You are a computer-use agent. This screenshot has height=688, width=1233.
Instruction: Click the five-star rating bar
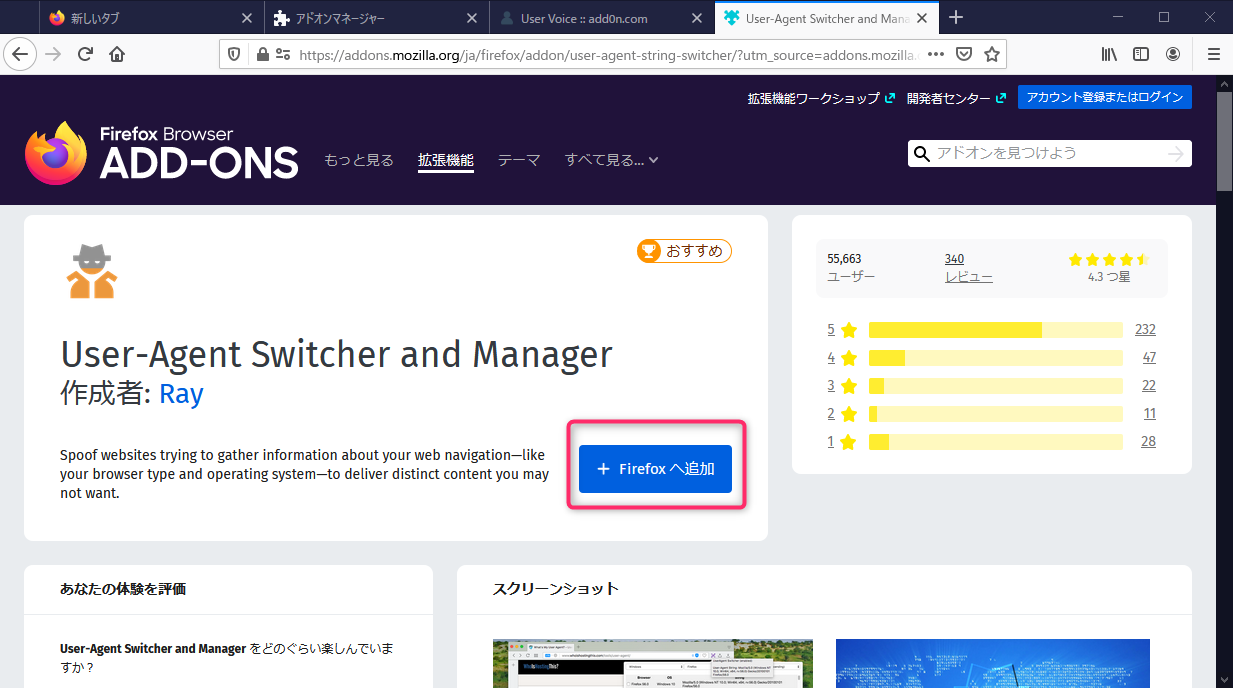tap(996, 330)
